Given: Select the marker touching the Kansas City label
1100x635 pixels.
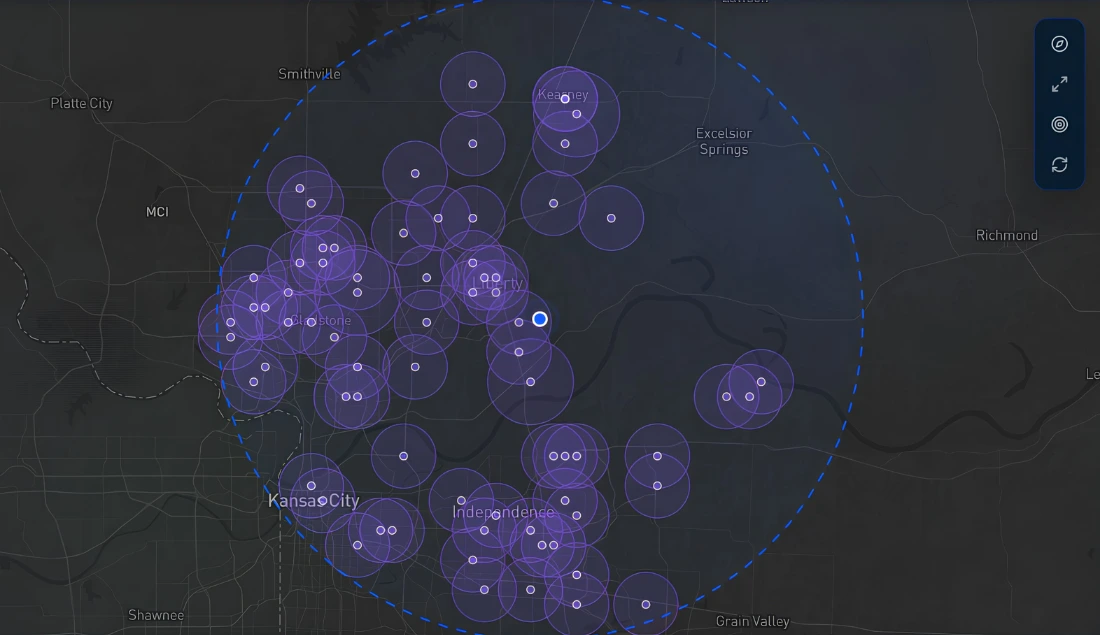Looking at the screenshot, I should pyautogui.click(x=323, y=500).
